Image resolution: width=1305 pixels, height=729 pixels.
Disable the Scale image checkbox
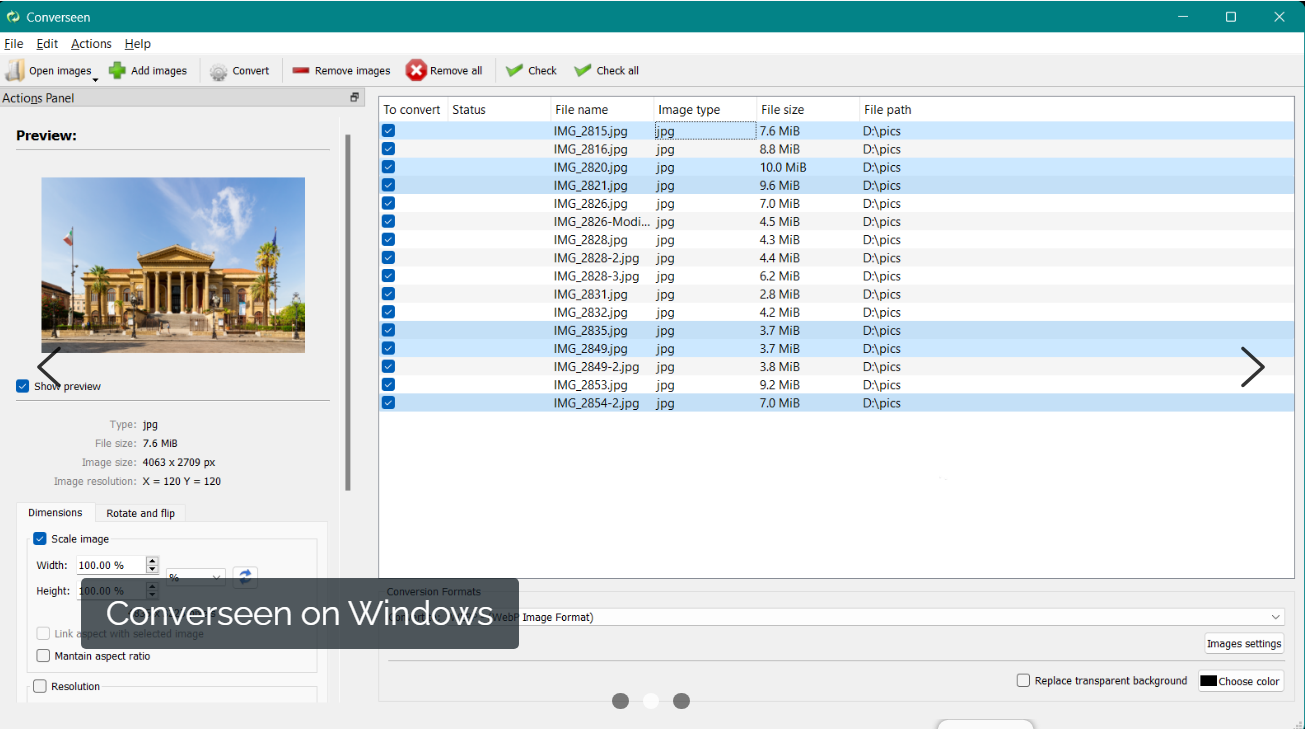(x=40, y=539)
